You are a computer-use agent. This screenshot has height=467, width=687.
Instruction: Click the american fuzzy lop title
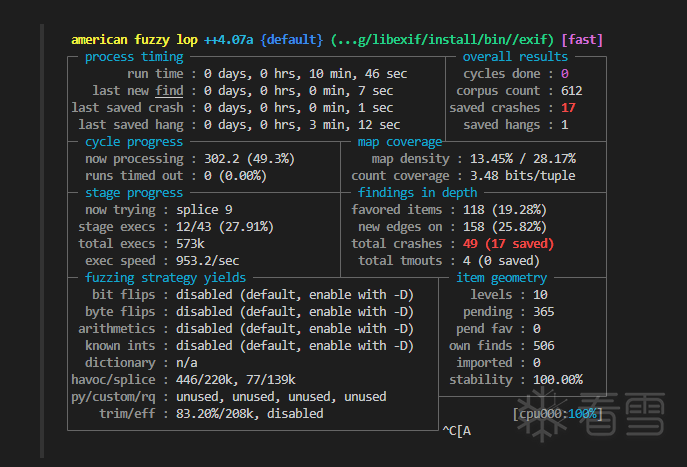pos(135,40)
